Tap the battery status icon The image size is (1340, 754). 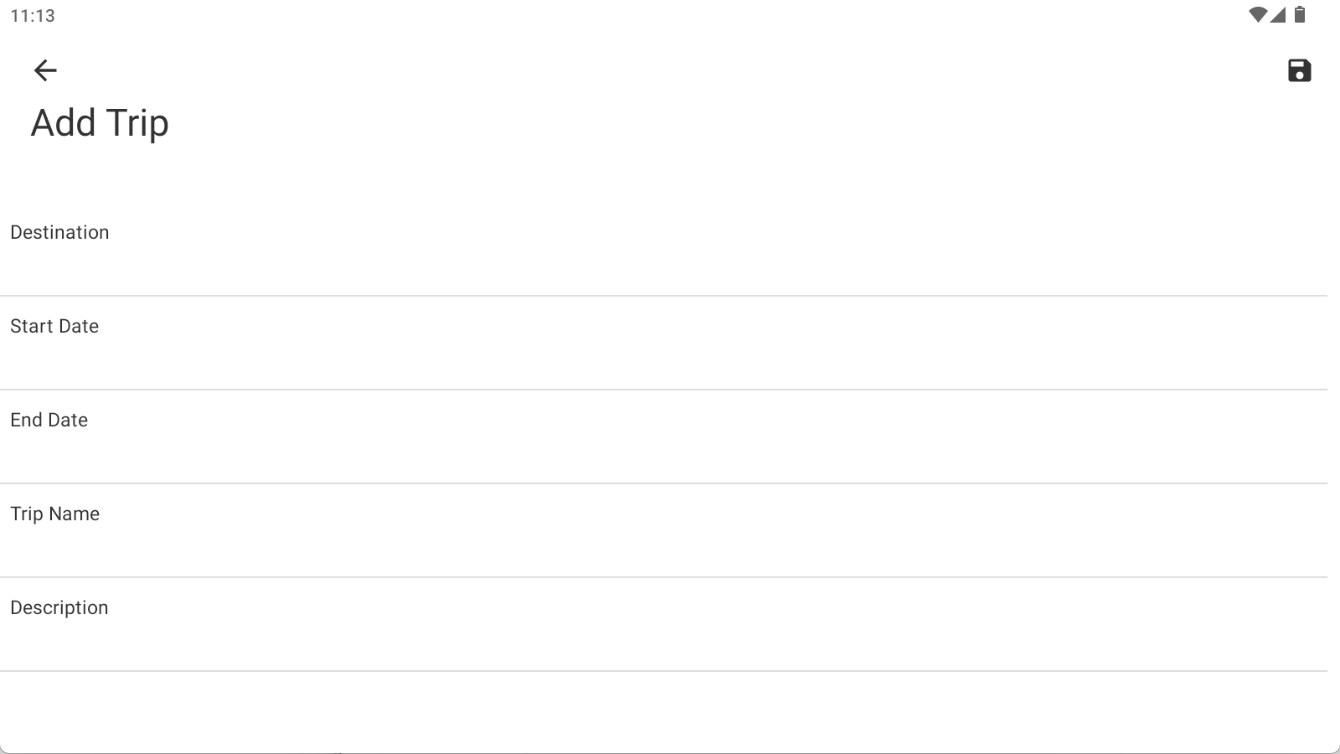[1300, 15]
